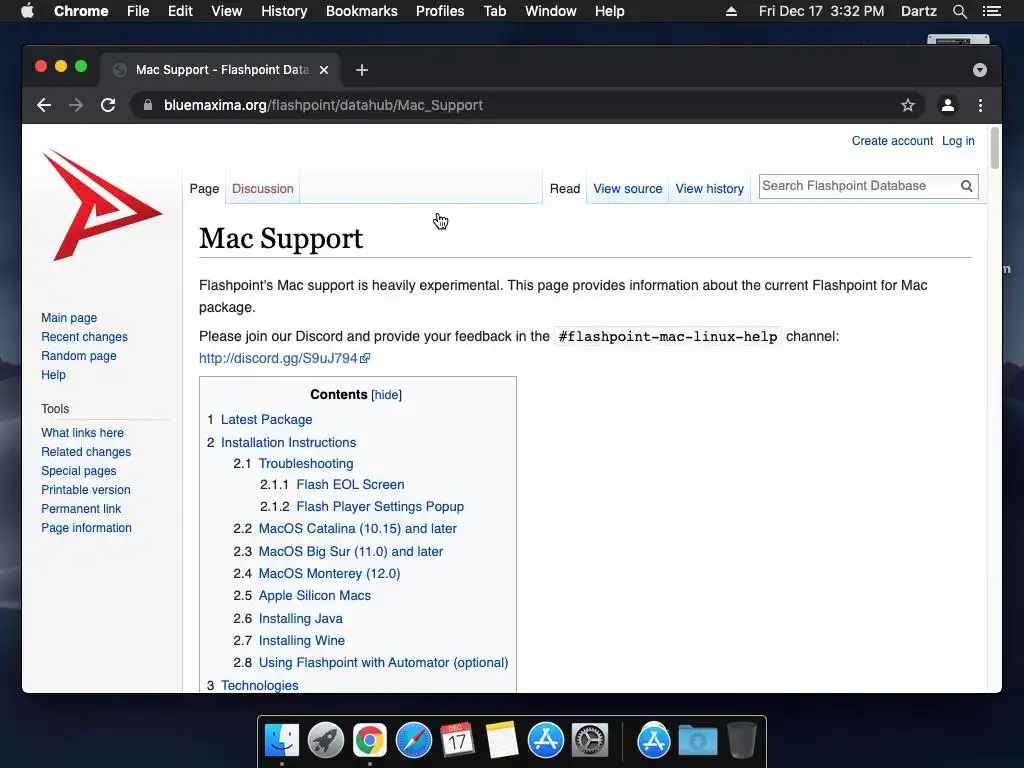The height and width of the screenshot is (768, 1024).
Task: Click the browser forward arrow
Action: pos(76,105)
